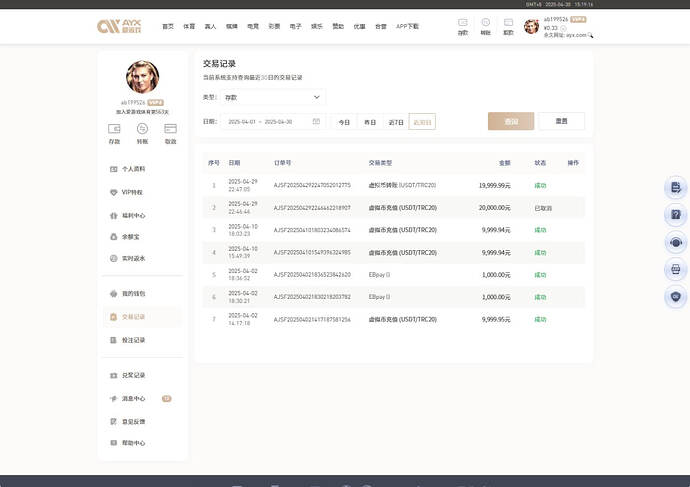Click the 取款 withdraw icon under profile avatar
This screenshot has width=690, height=487.
[170, 132]
